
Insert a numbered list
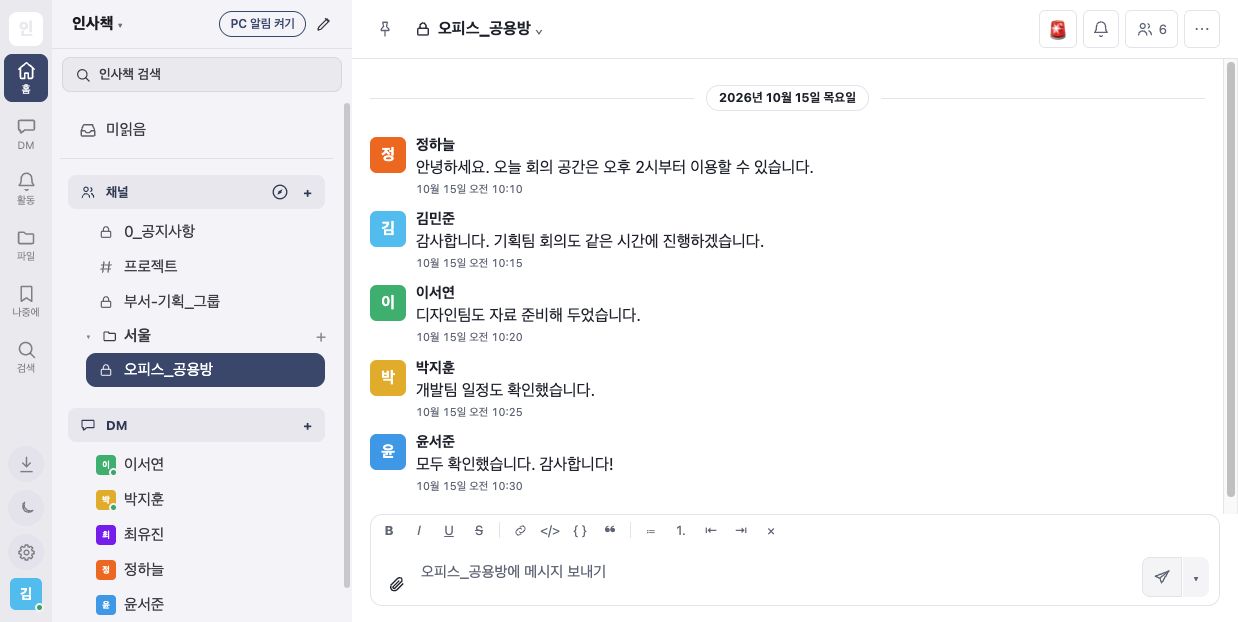[681, 531]
